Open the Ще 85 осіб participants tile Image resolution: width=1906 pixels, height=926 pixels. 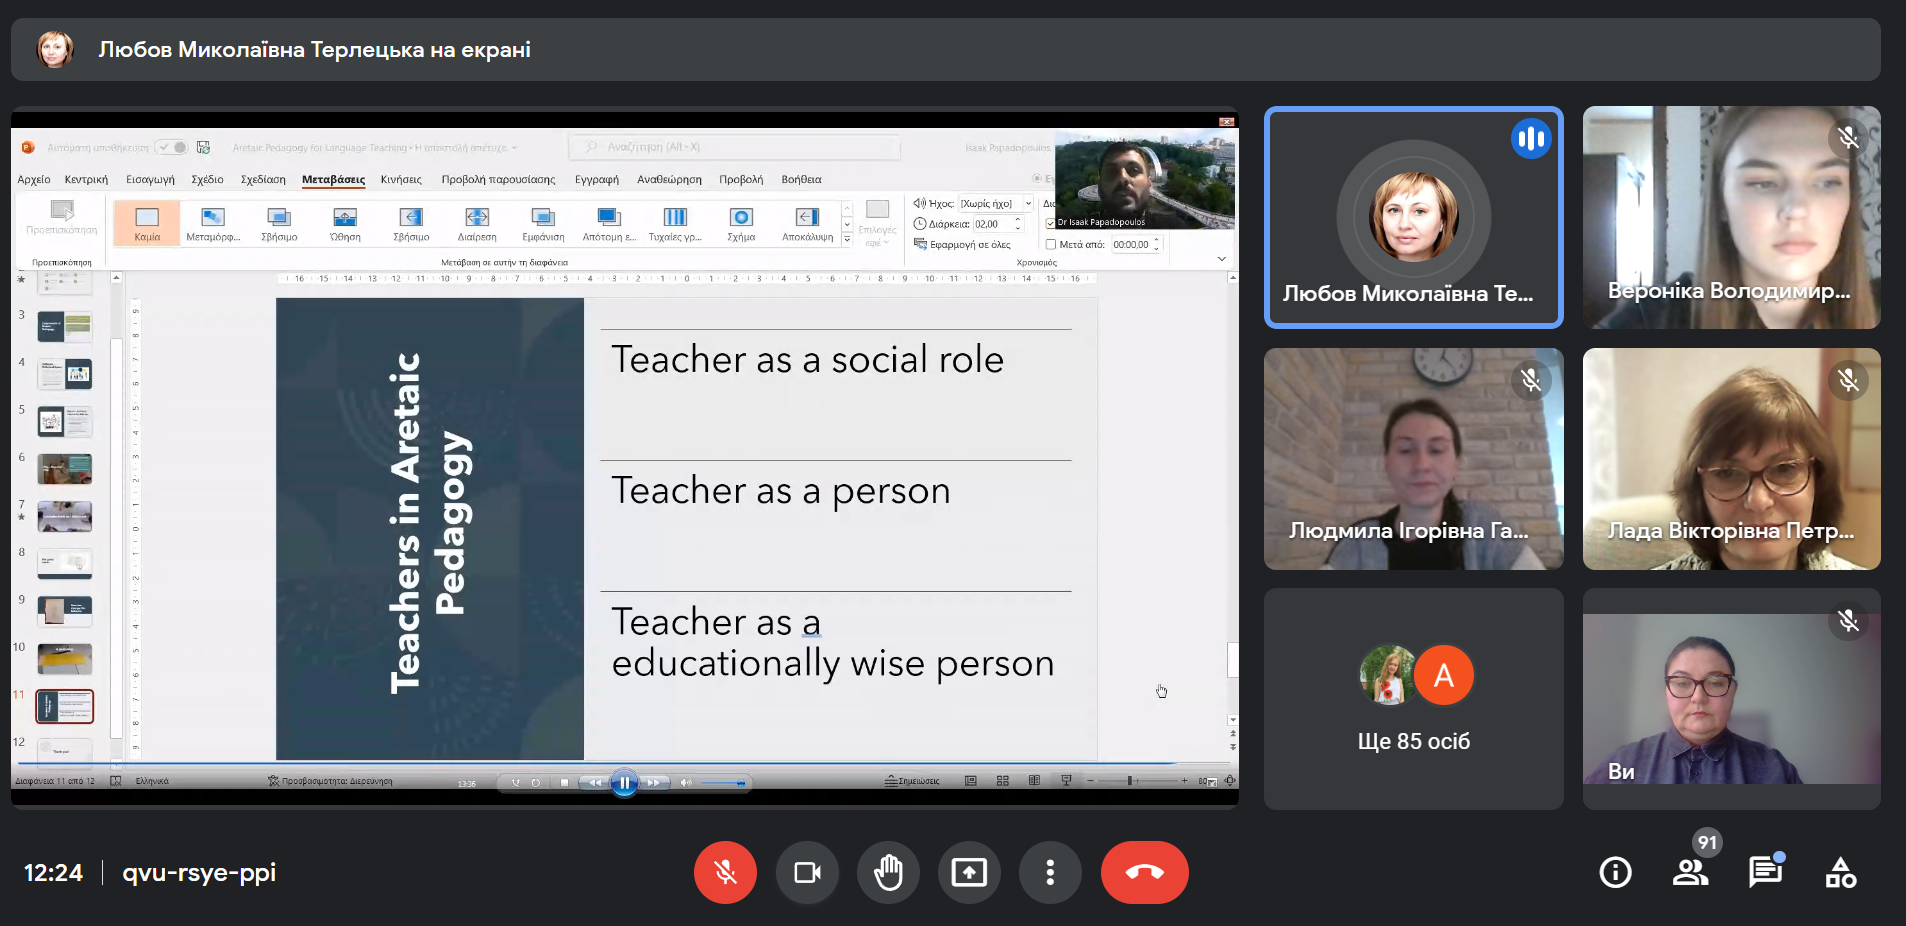(x=1413, y=699)
